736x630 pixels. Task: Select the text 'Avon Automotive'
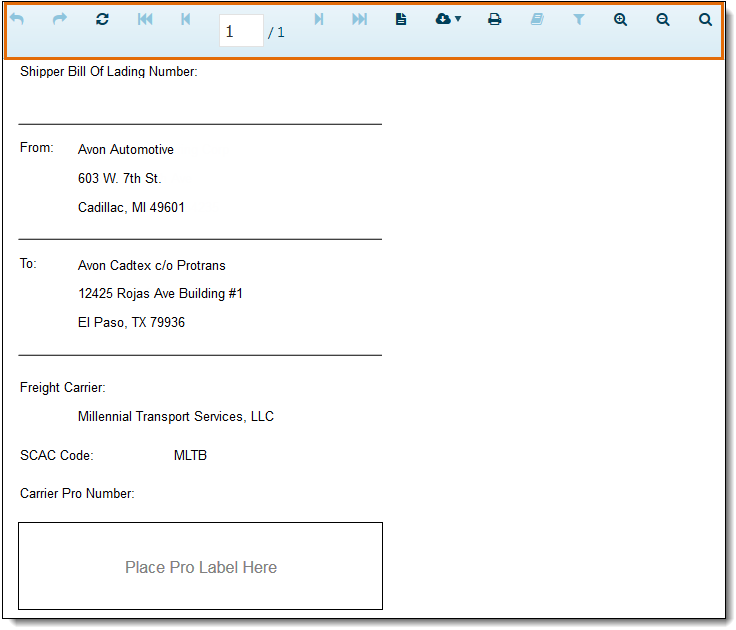point(126,149)
